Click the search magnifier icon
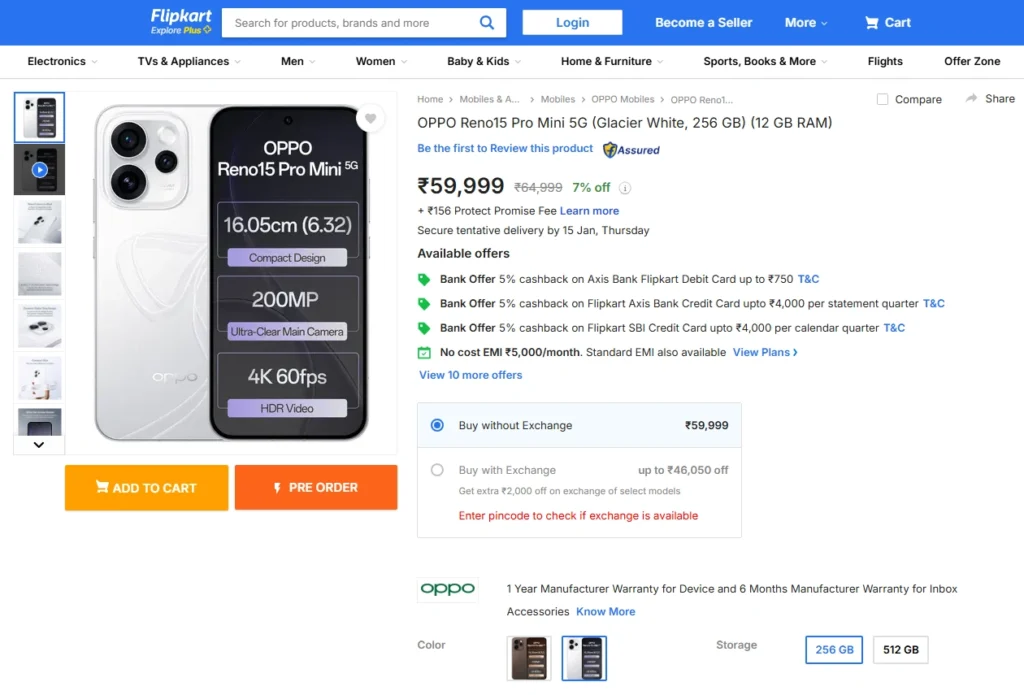The width and height of the screenshot is (1024, 695). tap(487, 22)
